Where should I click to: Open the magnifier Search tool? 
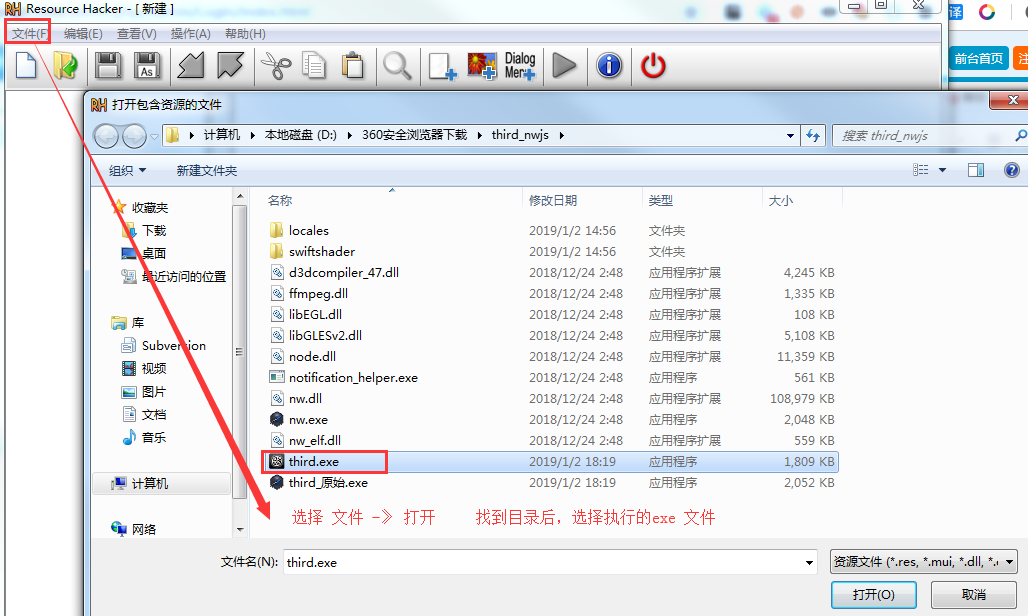coord(397,66)
